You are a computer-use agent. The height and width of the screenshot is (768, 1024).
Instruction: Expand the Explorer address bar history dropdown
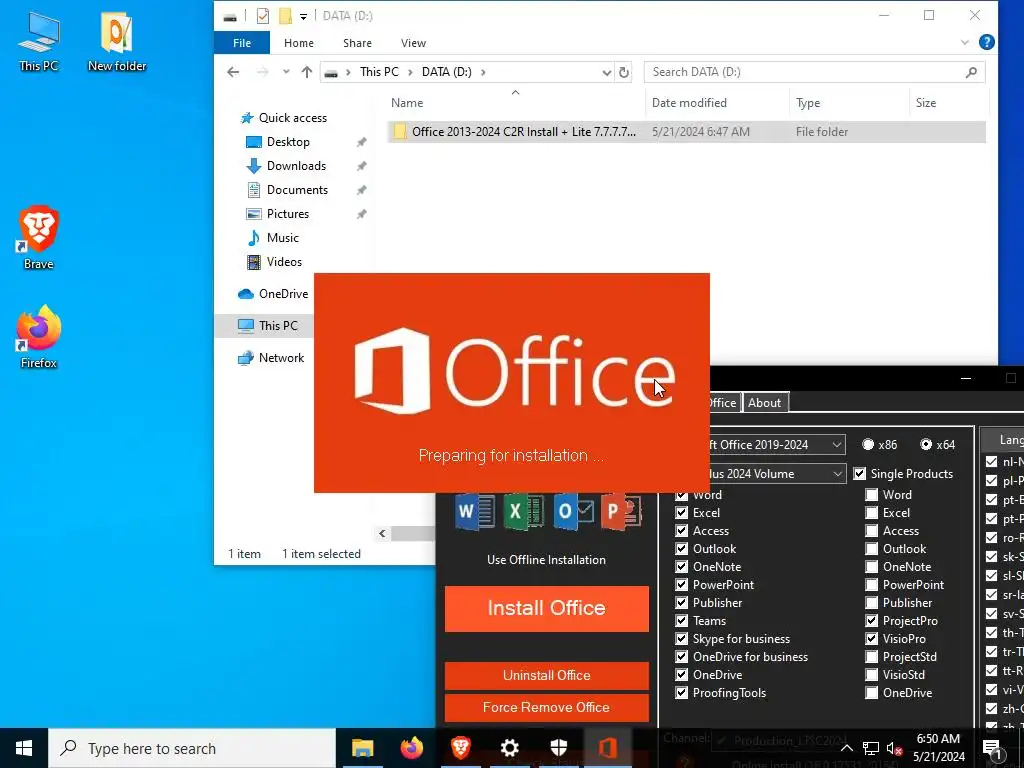[607, 72]
